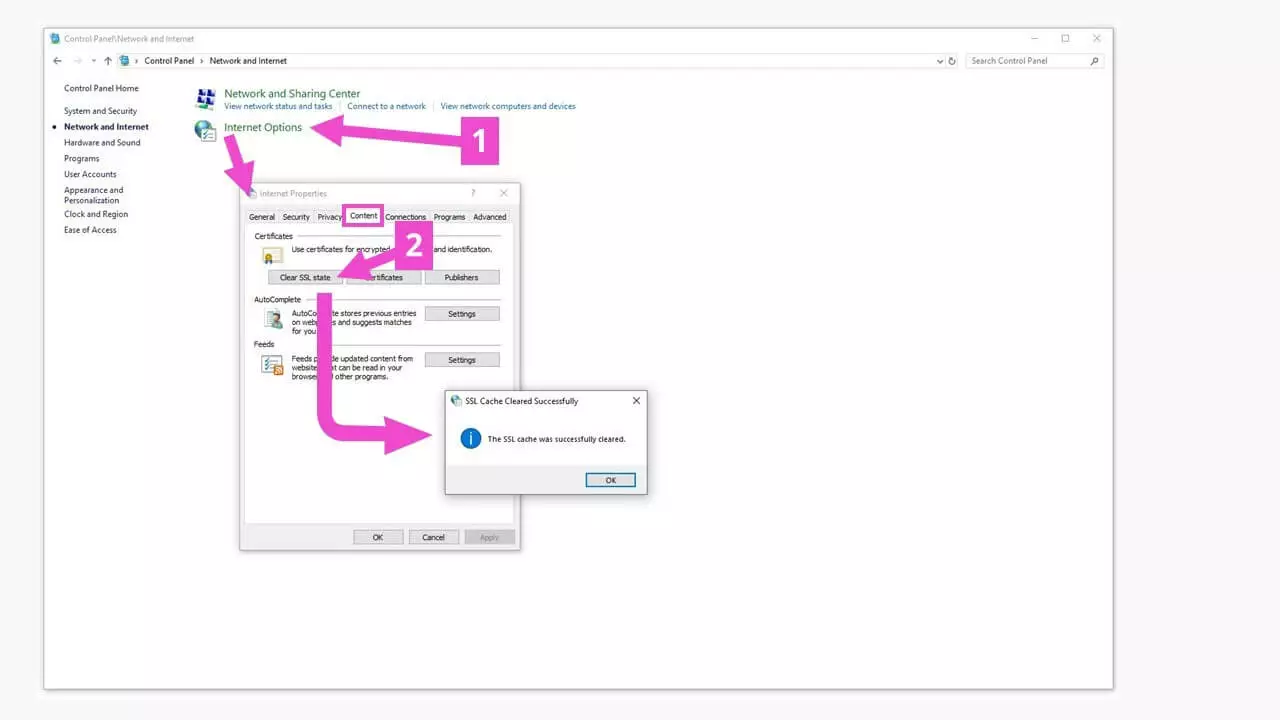The image size is (1280, 720).
Task: Maximize the Control Panel window
Action: pos(1065,38)
